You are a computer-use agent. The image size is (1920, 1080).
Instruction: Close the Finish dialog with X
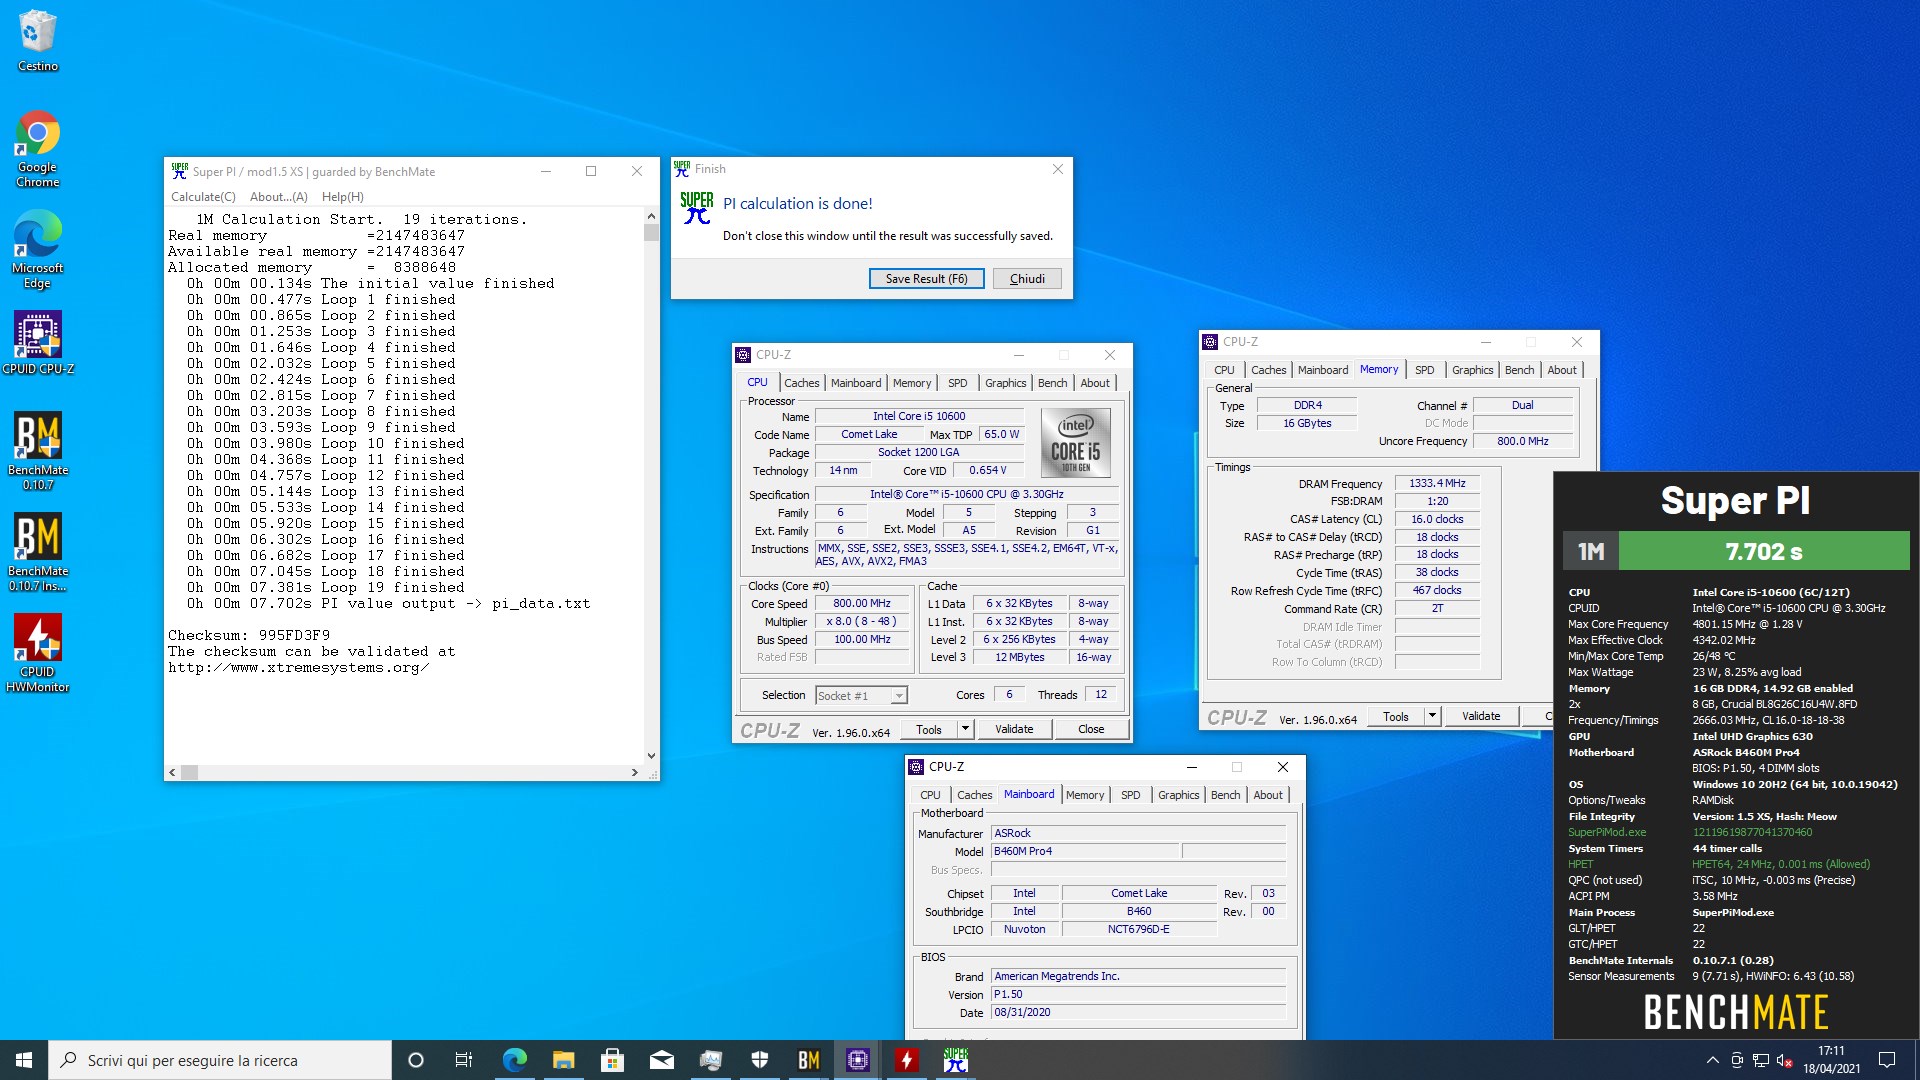[1057, 169]
